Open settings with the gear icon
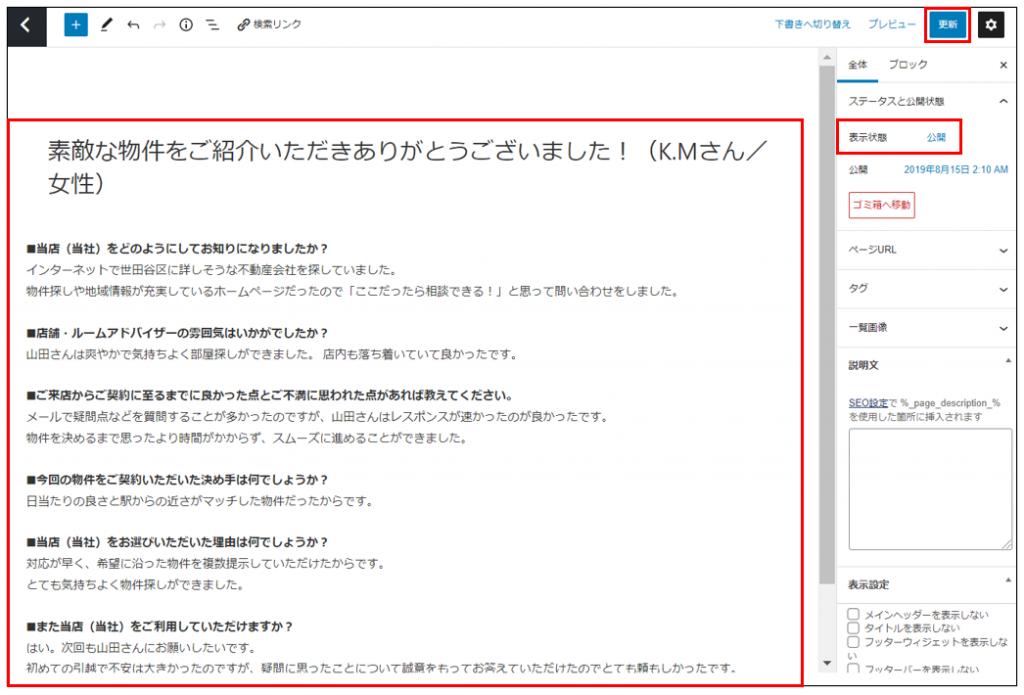Viewport: 1024px width, 695px height. 990,25
